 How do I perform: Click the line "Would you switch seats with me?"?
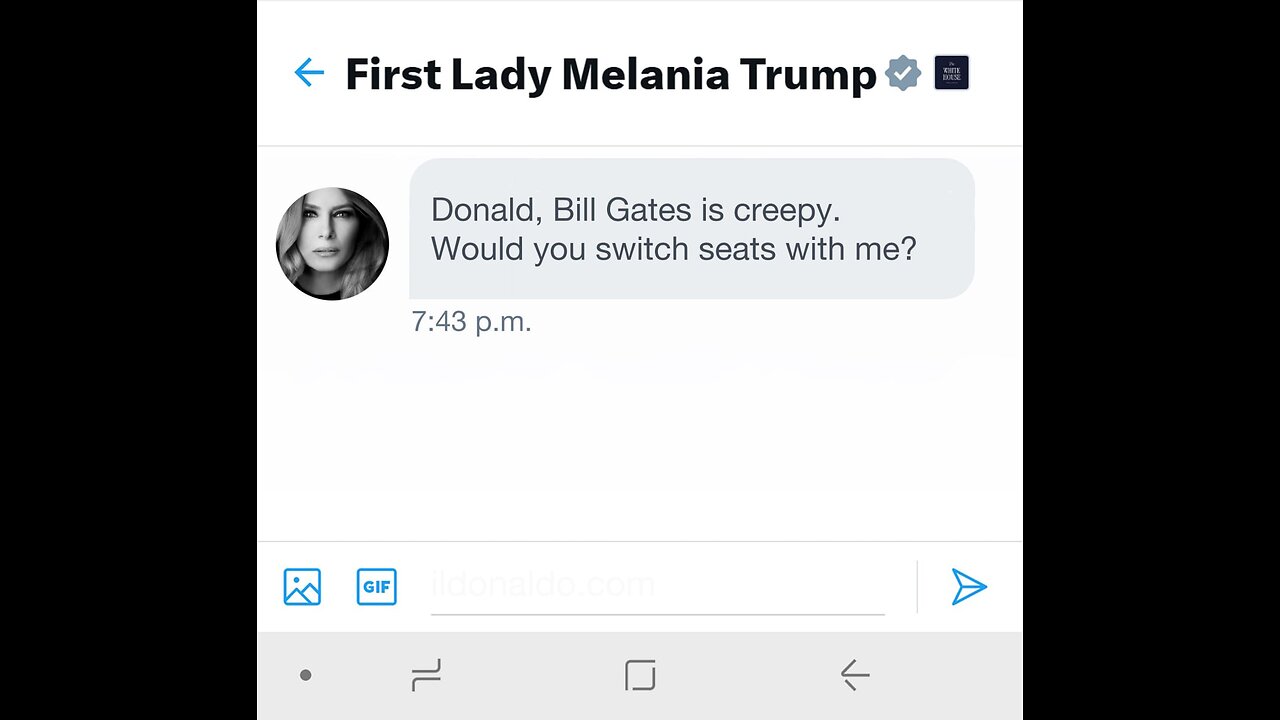pos(674,249)
